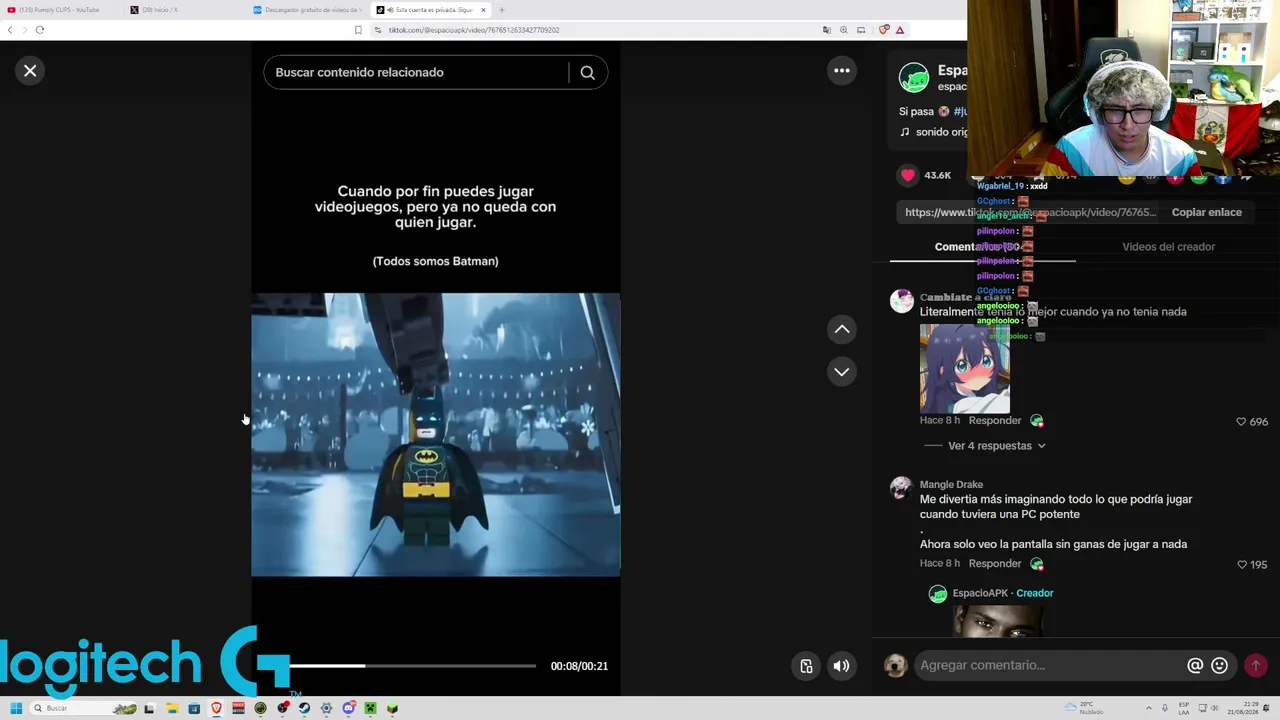
Task: Open the translate icon in the address bar
Action: 826,30
